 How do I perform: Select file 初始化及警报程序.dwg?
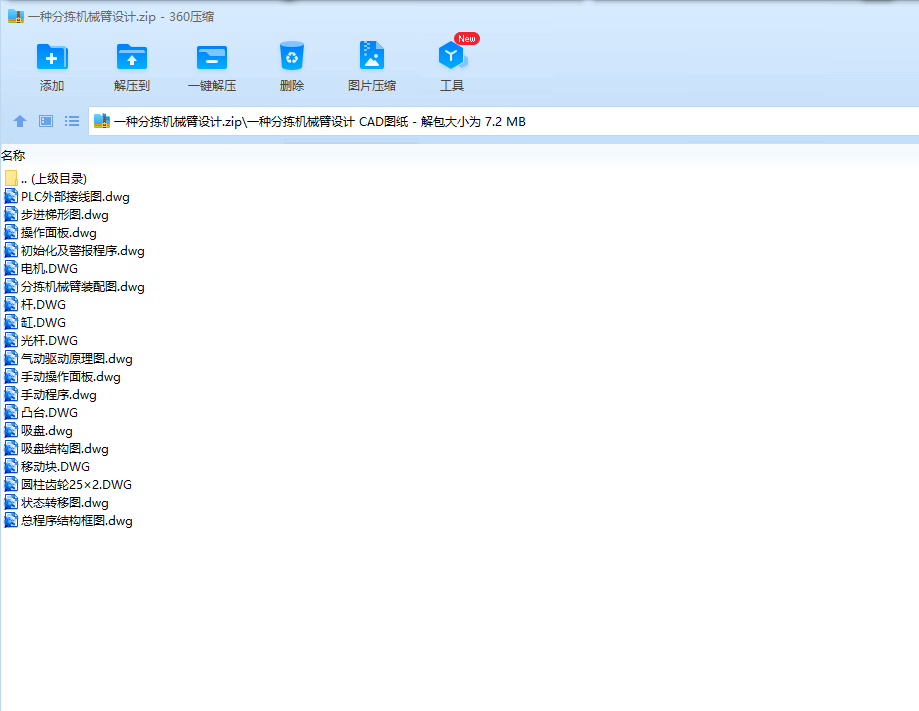tap(83, 251)
